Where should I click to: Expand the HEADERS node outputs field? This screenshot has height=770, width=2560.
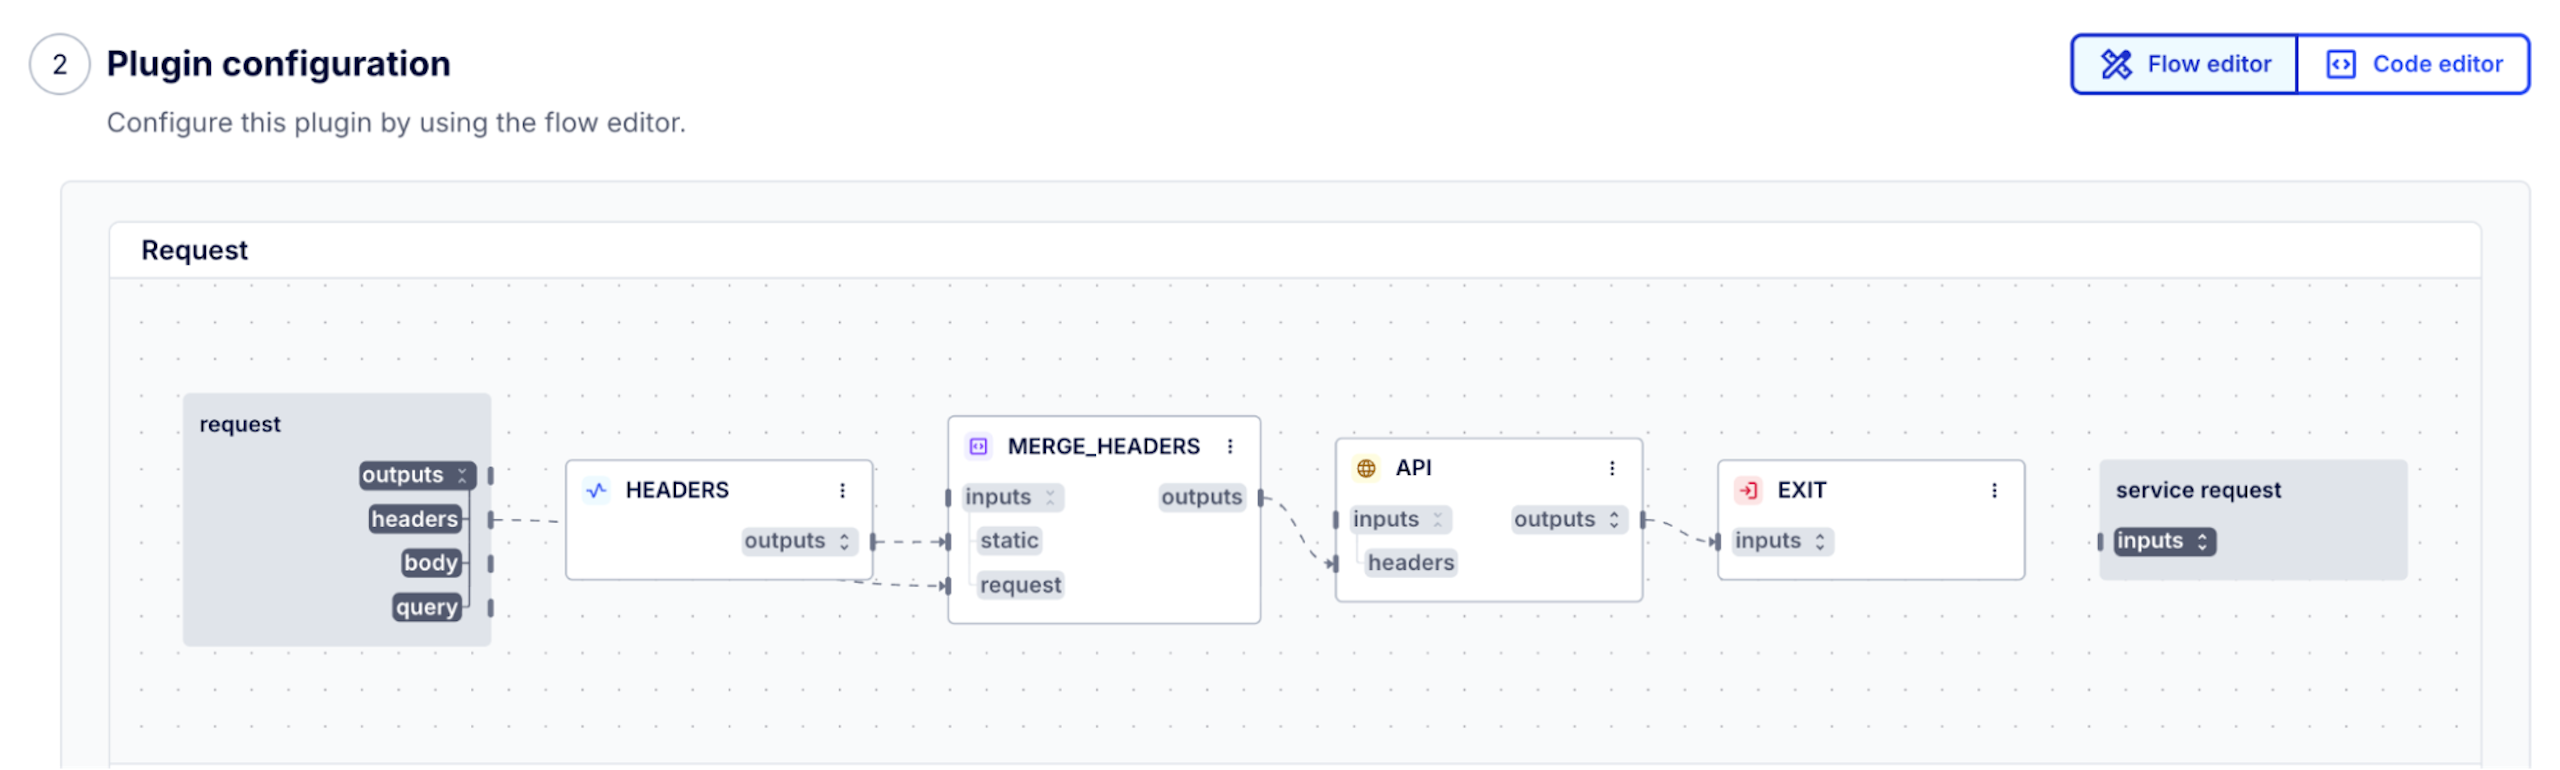click(x=845, y=541)
